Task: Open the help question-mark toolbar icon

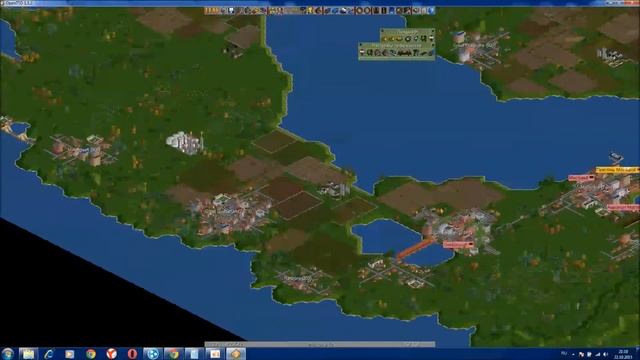Action: coord(431,11)
